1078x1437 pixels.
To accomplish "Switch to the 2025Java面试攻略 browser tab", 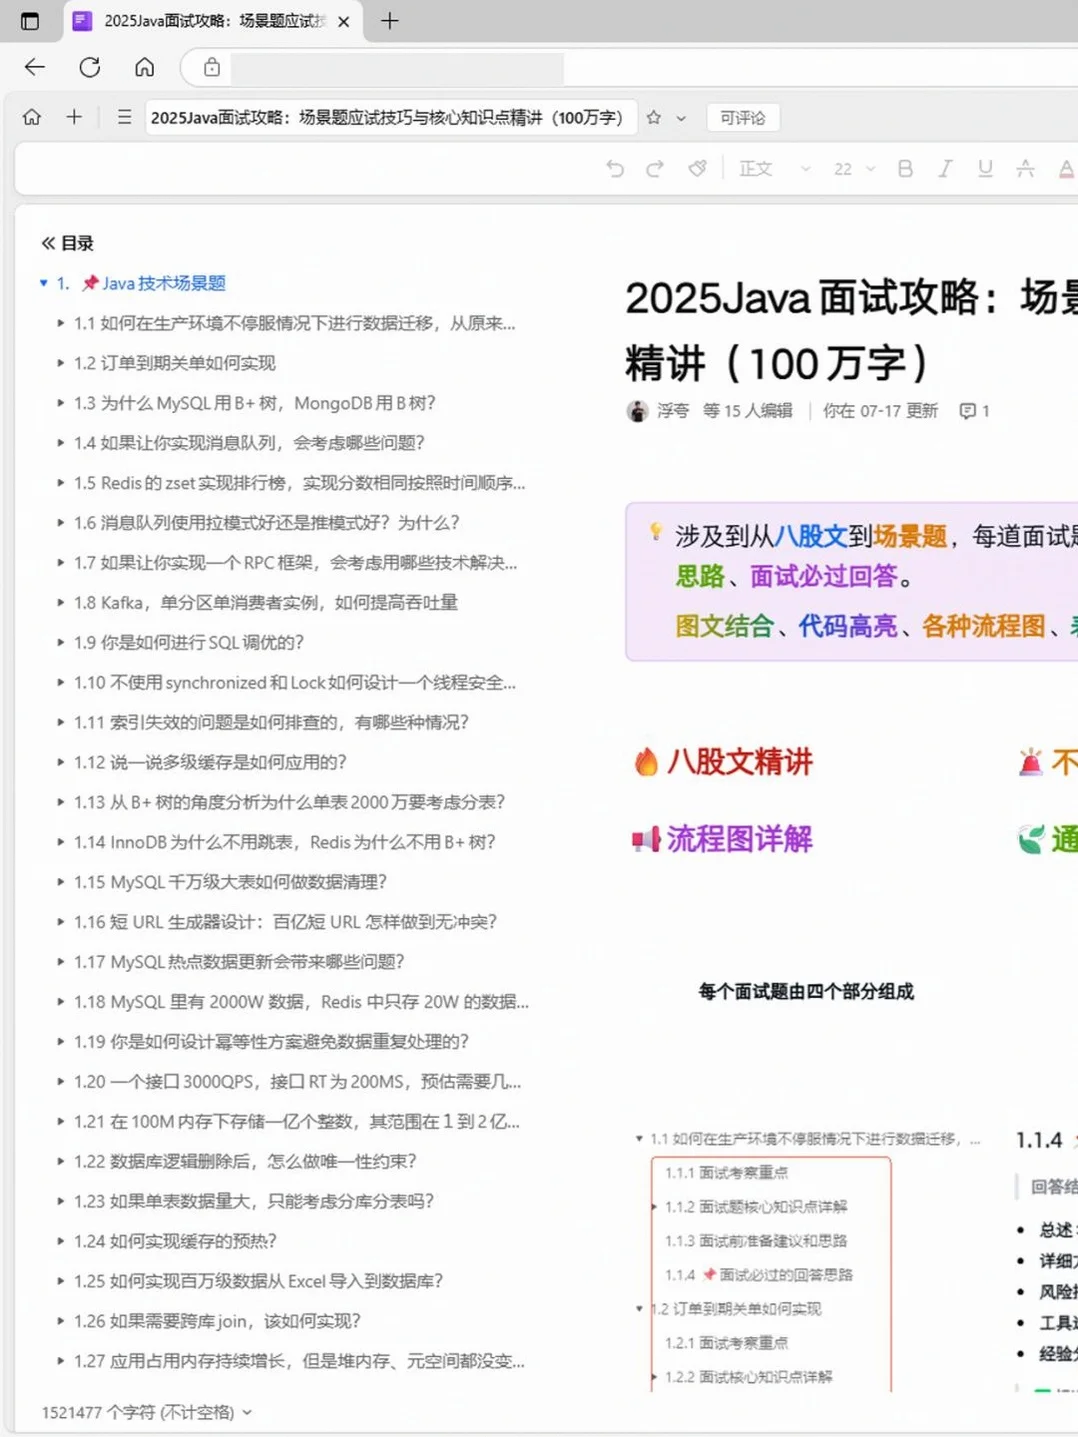I will tap(210, 21).
